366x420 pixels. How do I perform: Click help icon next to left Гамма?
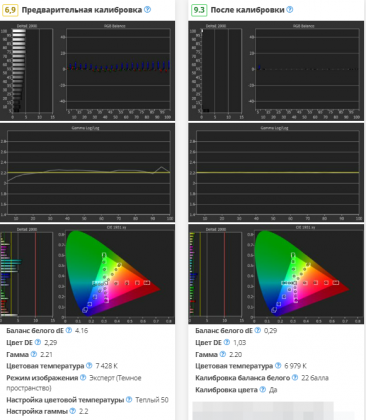(x=34, y=354)
